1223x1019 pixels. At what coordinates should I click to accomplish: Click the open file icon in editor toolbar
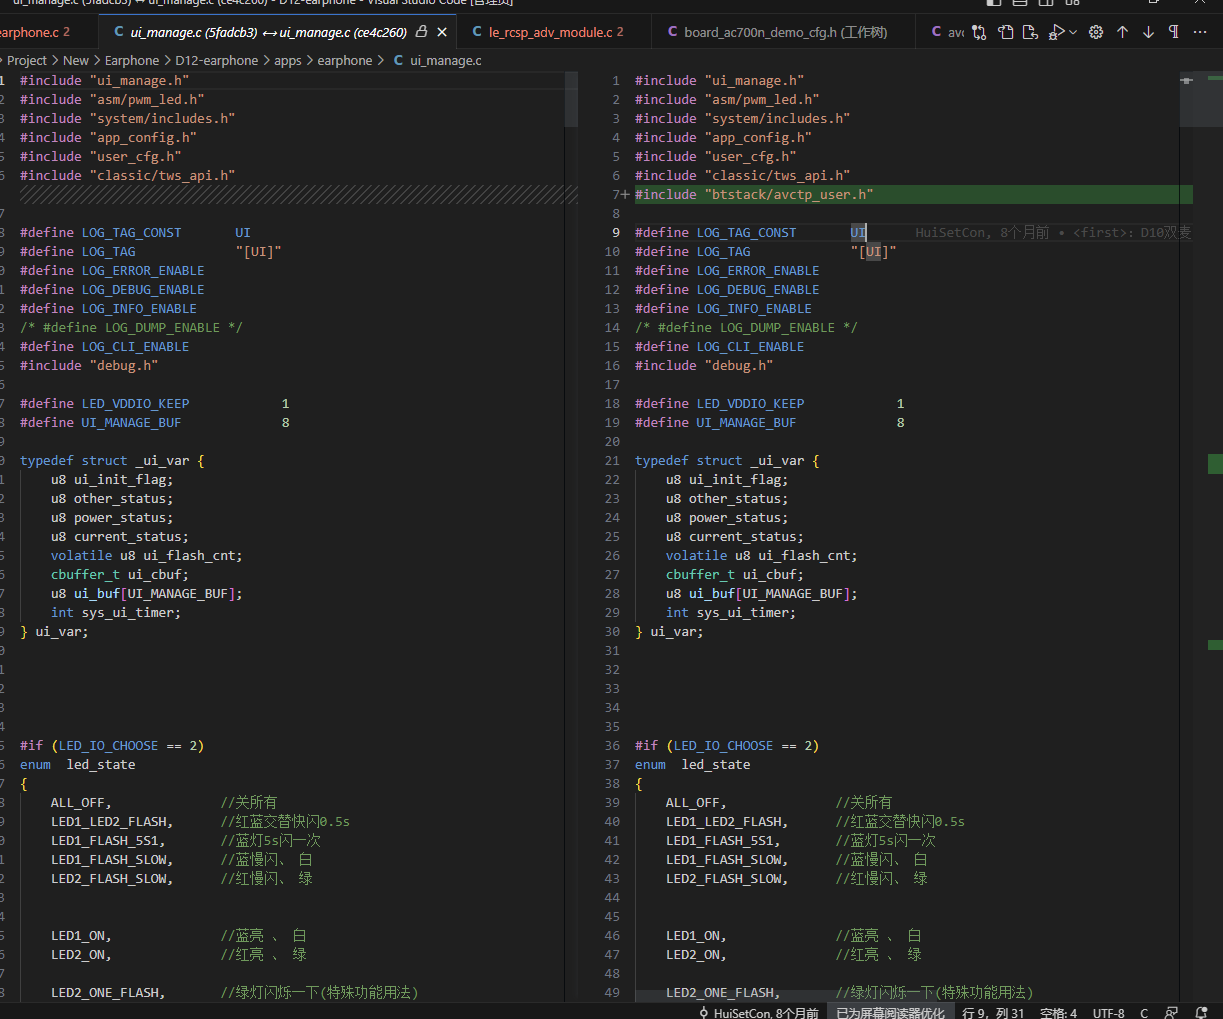[1005, 32]
